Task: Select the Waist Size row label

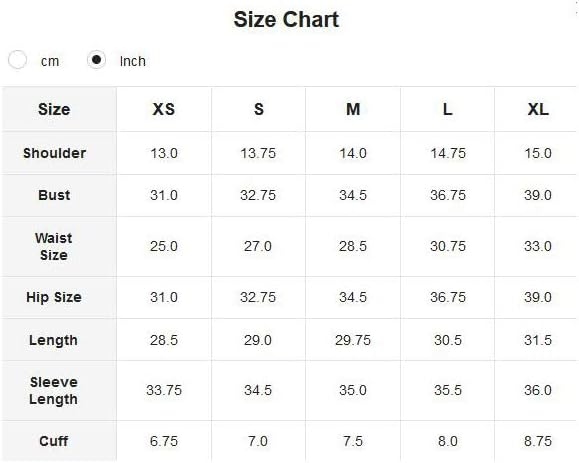Action: click(54, 247)
